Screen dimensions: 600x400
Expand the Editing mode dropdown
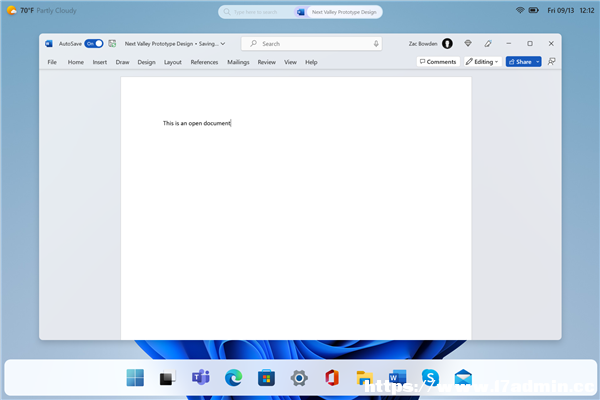483,62
